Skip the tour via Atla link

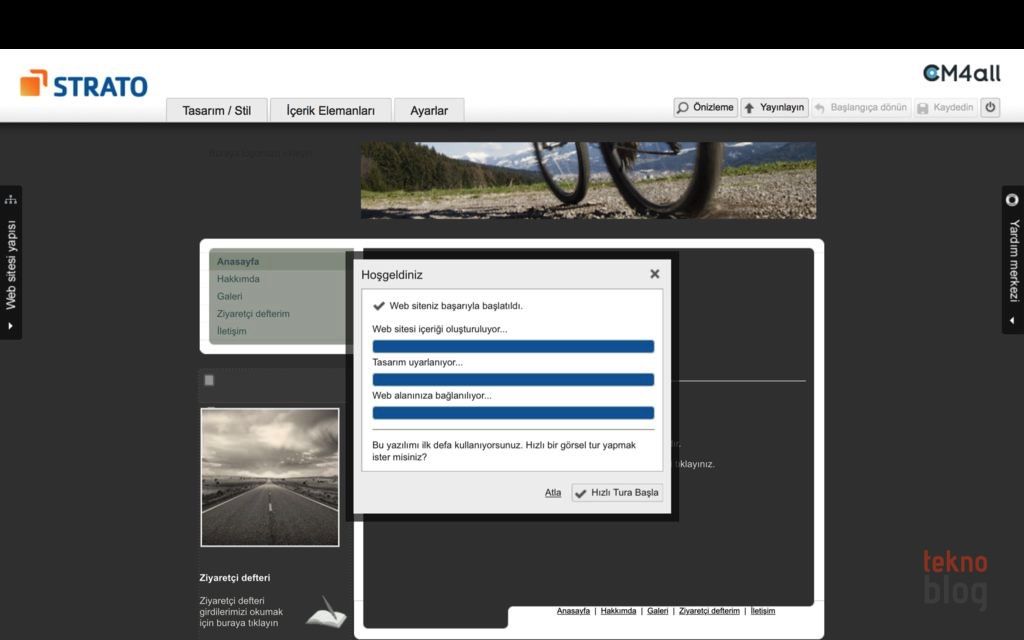pos(553,493)
